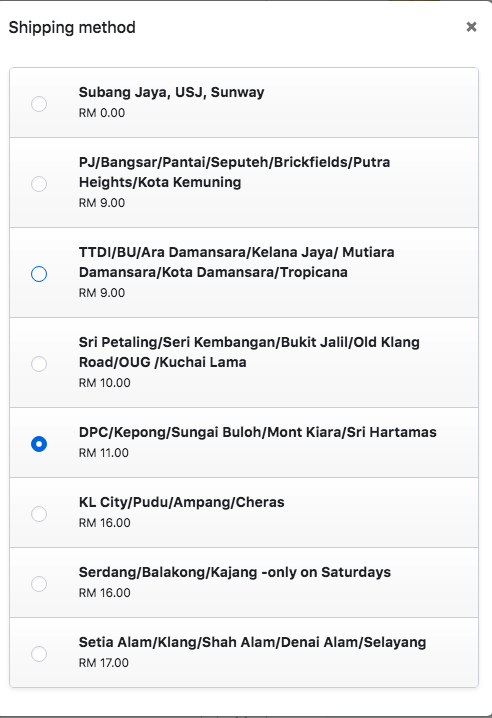
Task: Select the Subang Jaya, USJ, Sunway radio button
Action: (x=39, y=104)
